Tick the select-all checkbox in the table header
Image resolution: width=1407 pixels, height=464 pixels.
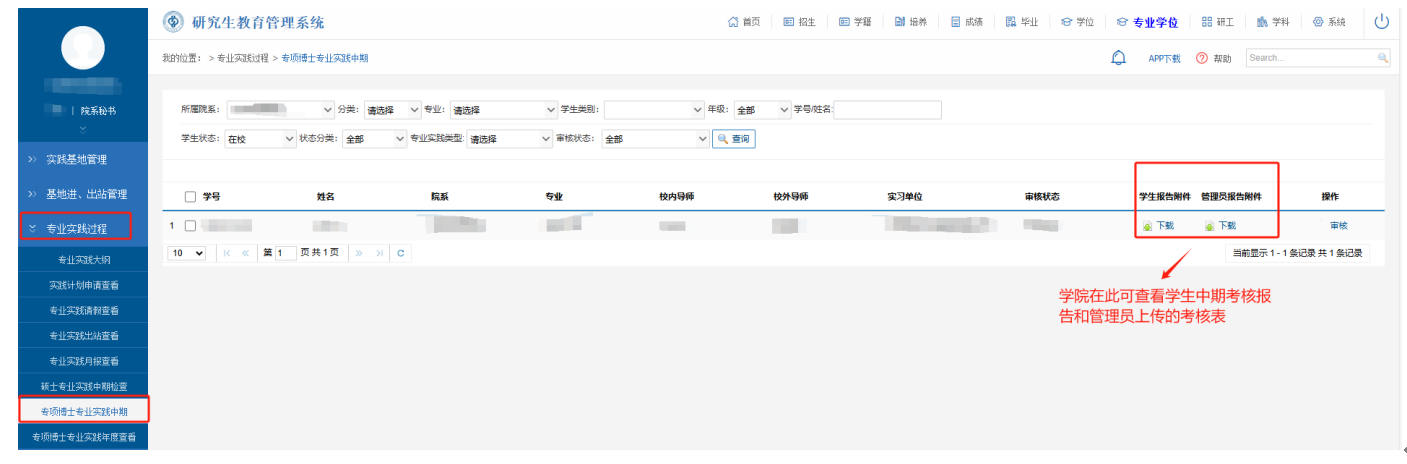click(190, 197)
